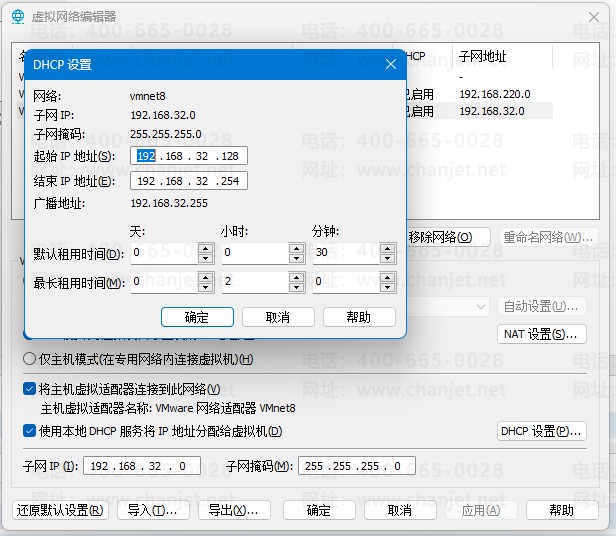Click the 子网掩码 field in main window

[x=357, y=466]
